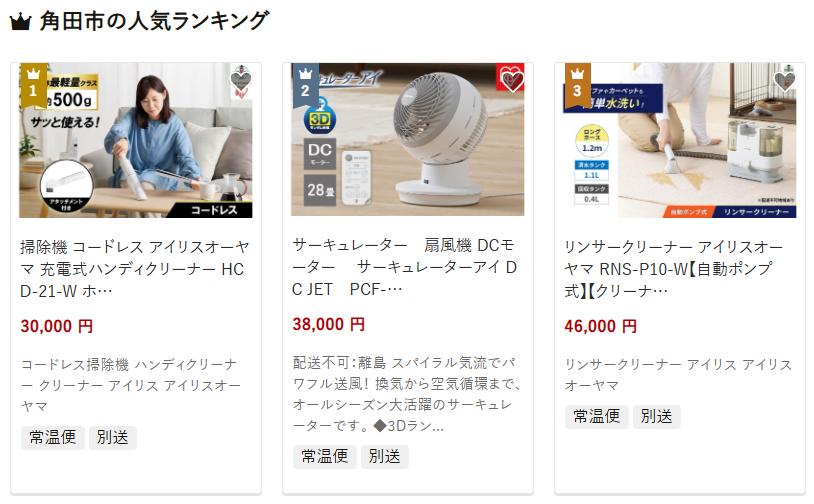This screenshot has width=814, height=504.
Task: Click the rank 3 bronze crown badge
Action: [577, 85]
